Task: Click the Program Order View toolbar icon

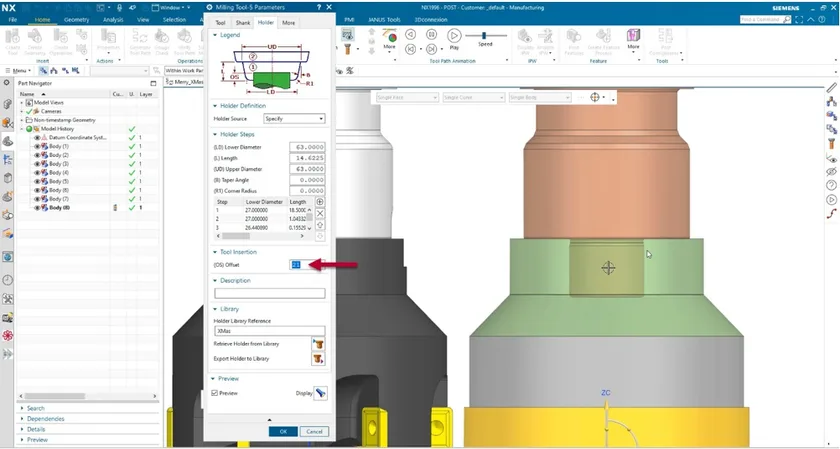Action: [x=44, y=70]
